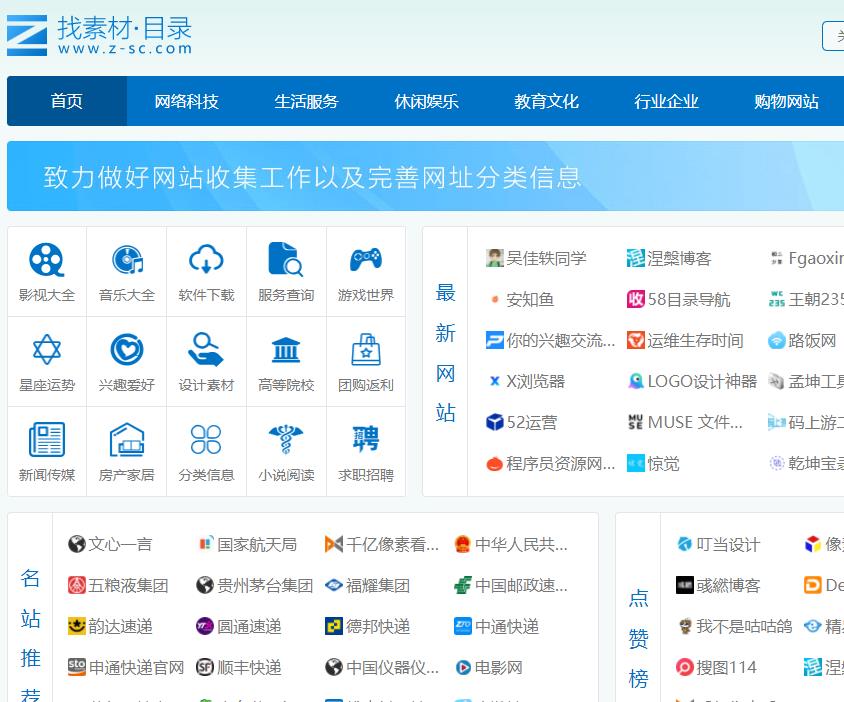Click the 顺丰快递 SF favicon
The height and width of the screenshot is (702, 844).
click(205, 668)
